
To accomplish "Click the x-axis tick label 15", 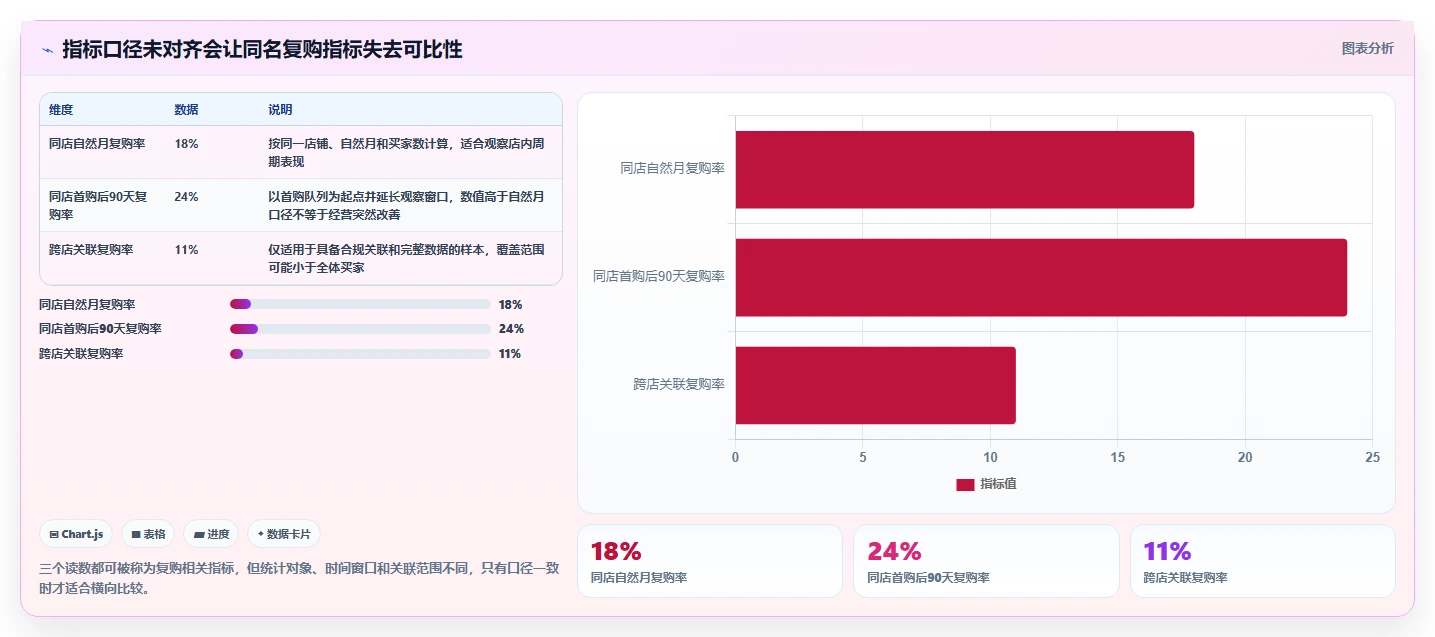I will 1118,457.
